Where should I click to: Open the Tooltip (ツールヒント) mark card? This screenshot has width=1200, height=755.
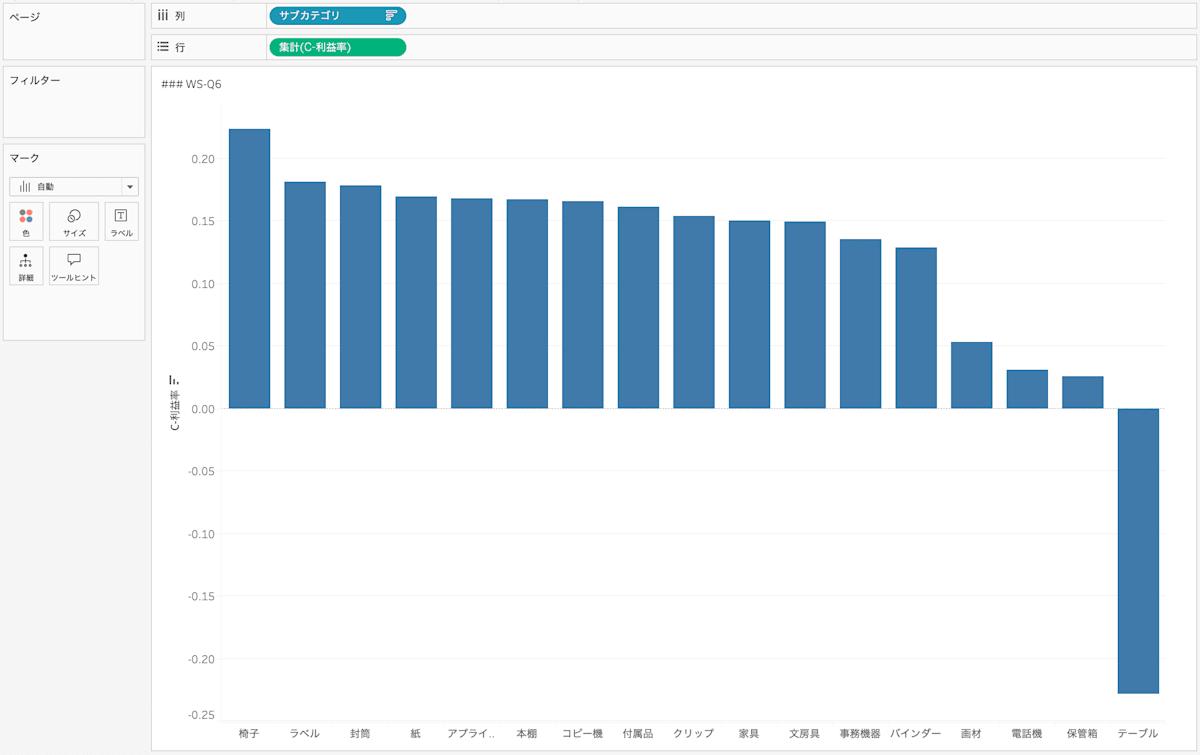coord(74,266)
